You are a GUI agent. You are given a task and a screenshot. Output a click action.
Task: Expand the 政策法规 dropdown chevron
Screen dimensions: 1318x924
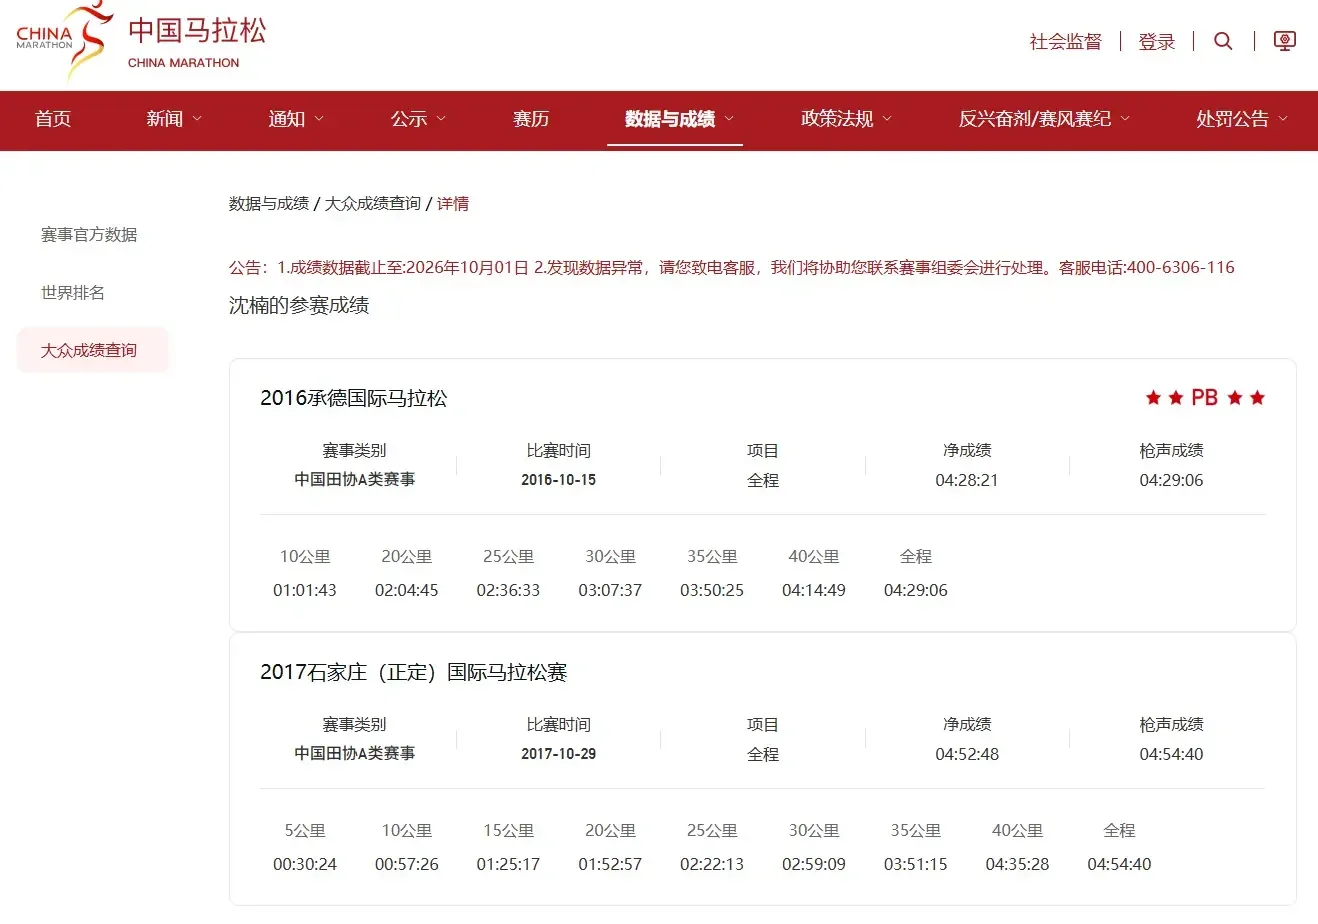[886, 119]
